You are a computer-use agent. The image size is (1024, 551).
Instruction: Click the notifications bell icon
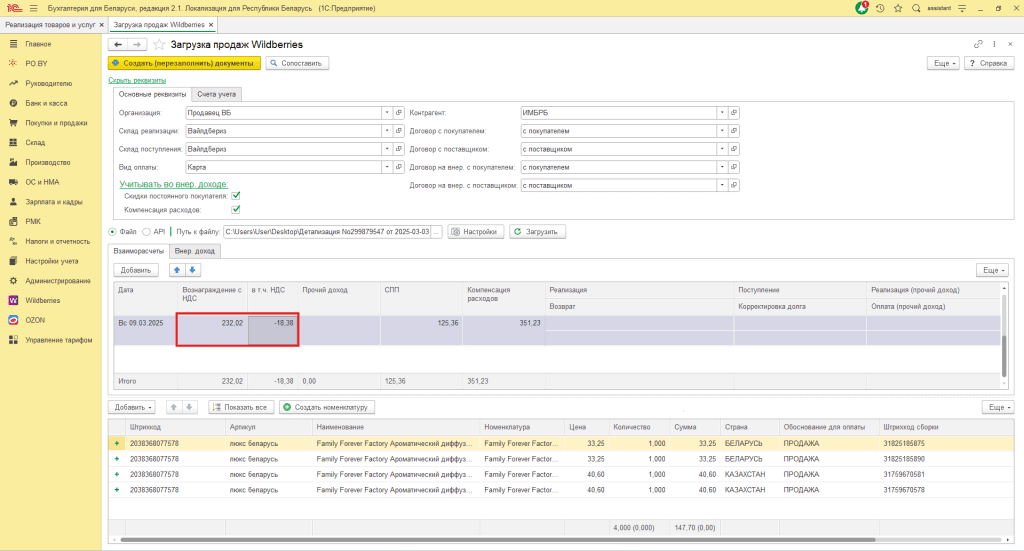pyautogui.click(x=862, y=8)
